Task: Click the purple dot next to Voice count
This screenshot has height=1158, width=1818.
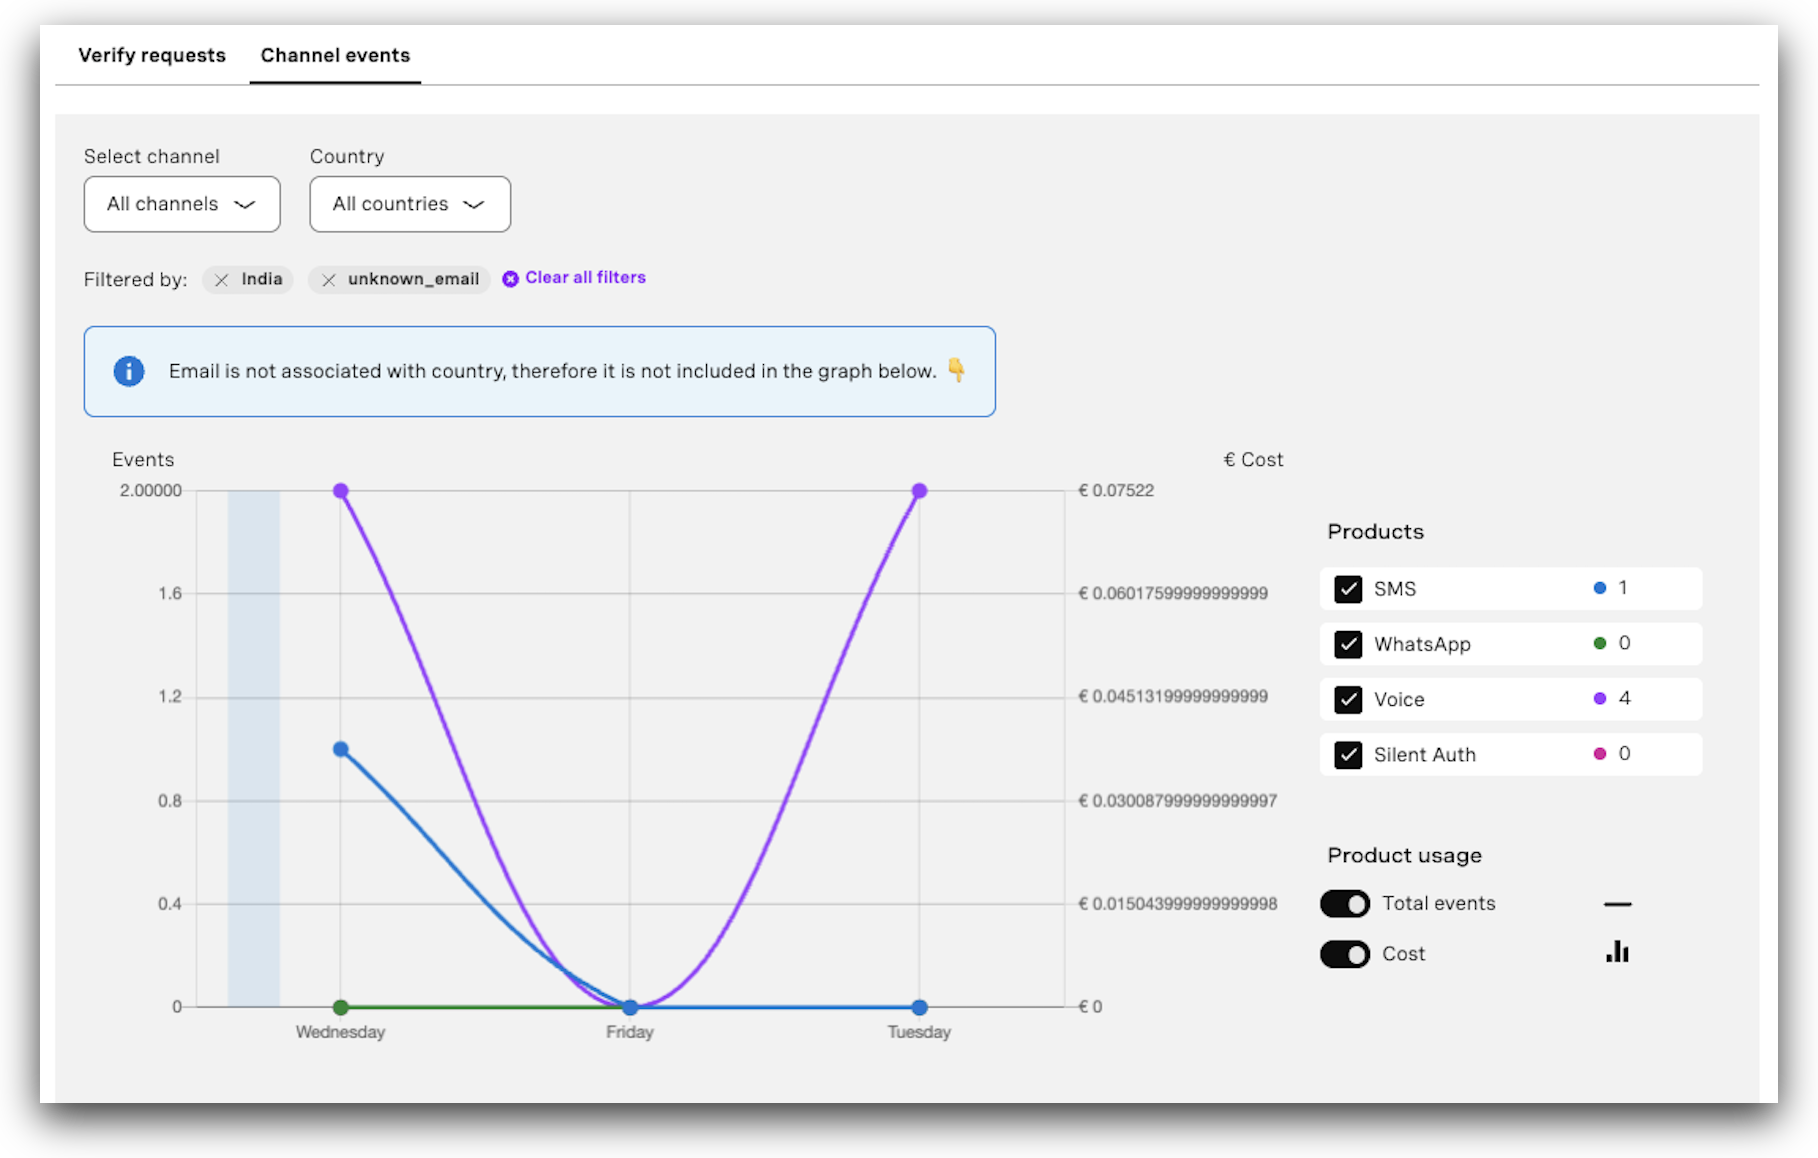Action: (x=1600, y=698)
